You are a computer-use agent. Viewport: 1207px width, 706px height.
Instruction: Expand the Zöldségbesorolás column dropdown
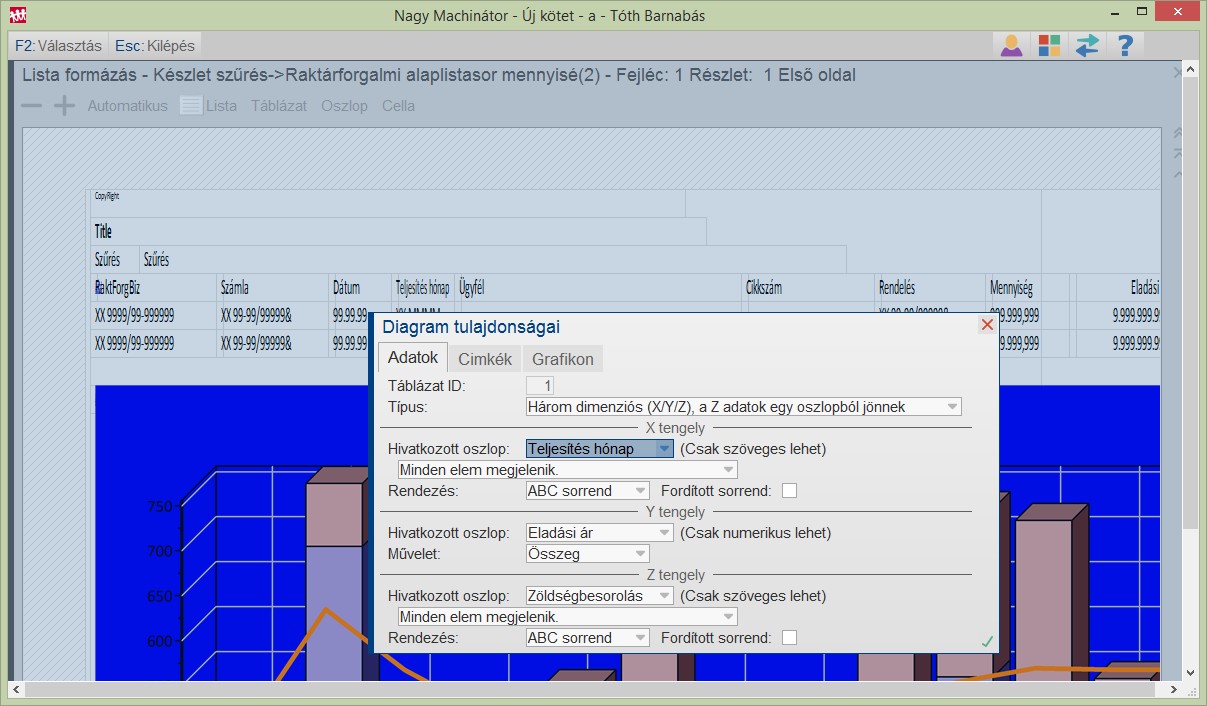663,596
